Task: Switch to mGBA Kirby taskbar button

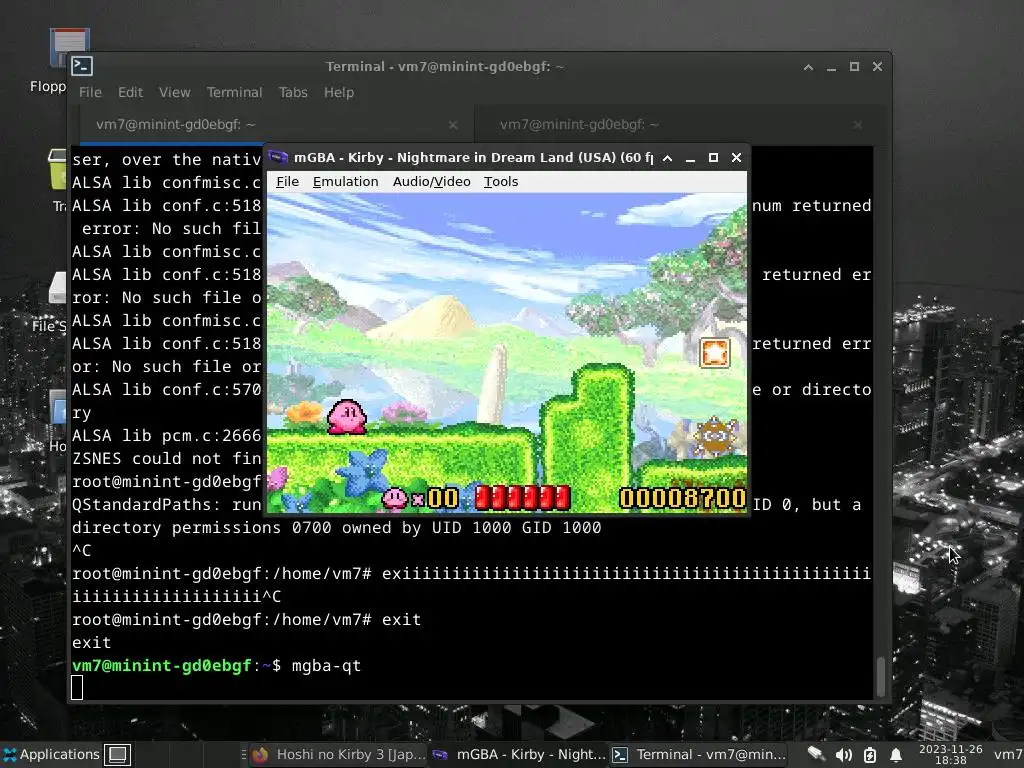Action: pyautogui.click(x=519, y=755)
